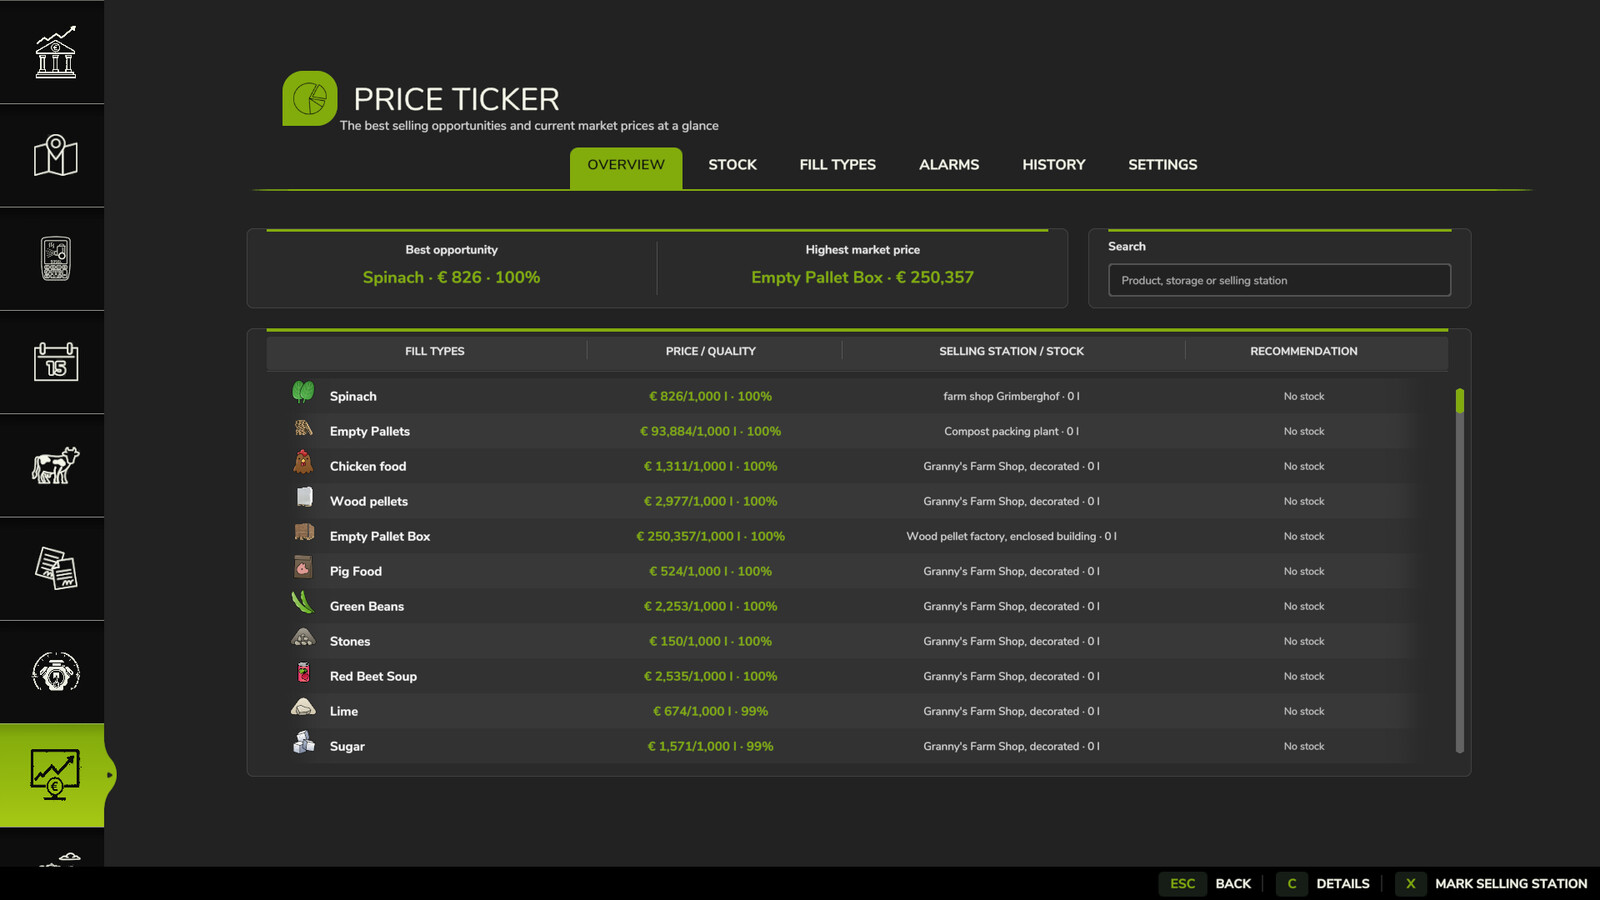
Task: Switch to the Stock tab
Action: (733, 165)
